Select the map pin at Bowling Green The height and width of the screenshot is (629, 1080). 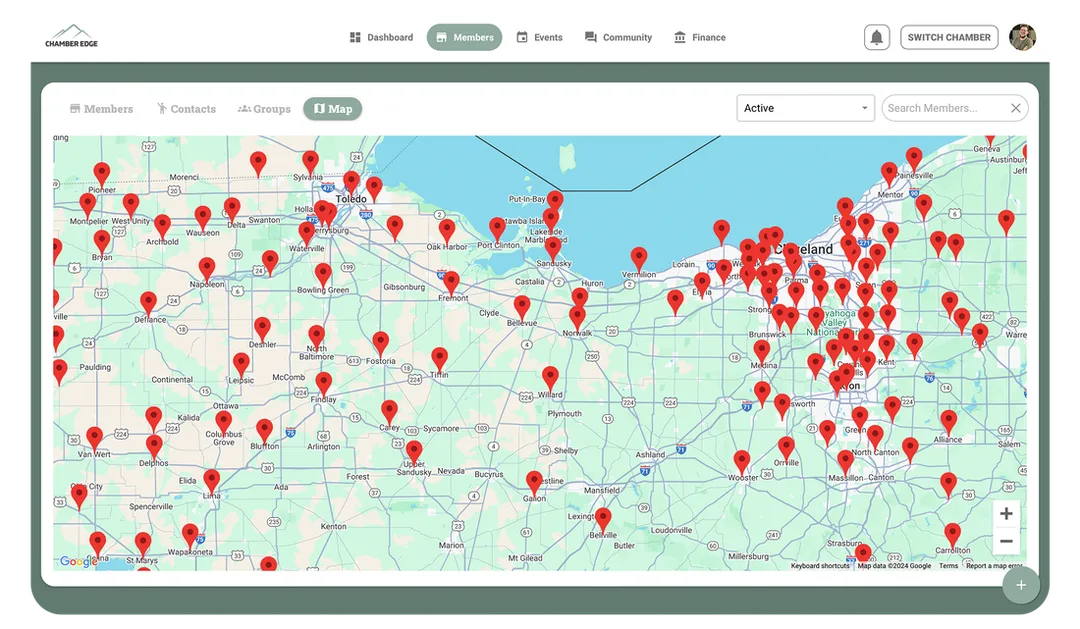[x=323, y=276]
